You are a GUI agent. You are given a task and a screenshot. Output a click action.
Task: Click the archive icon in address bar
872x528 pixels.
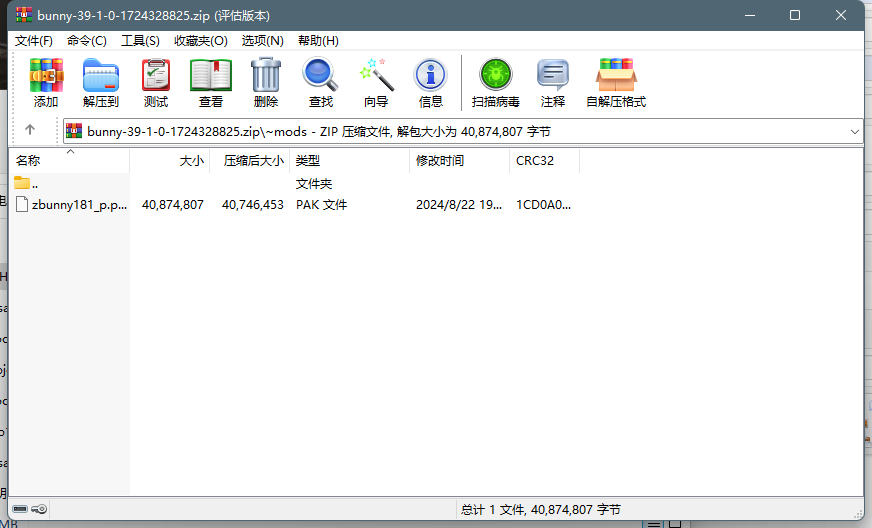74,131
